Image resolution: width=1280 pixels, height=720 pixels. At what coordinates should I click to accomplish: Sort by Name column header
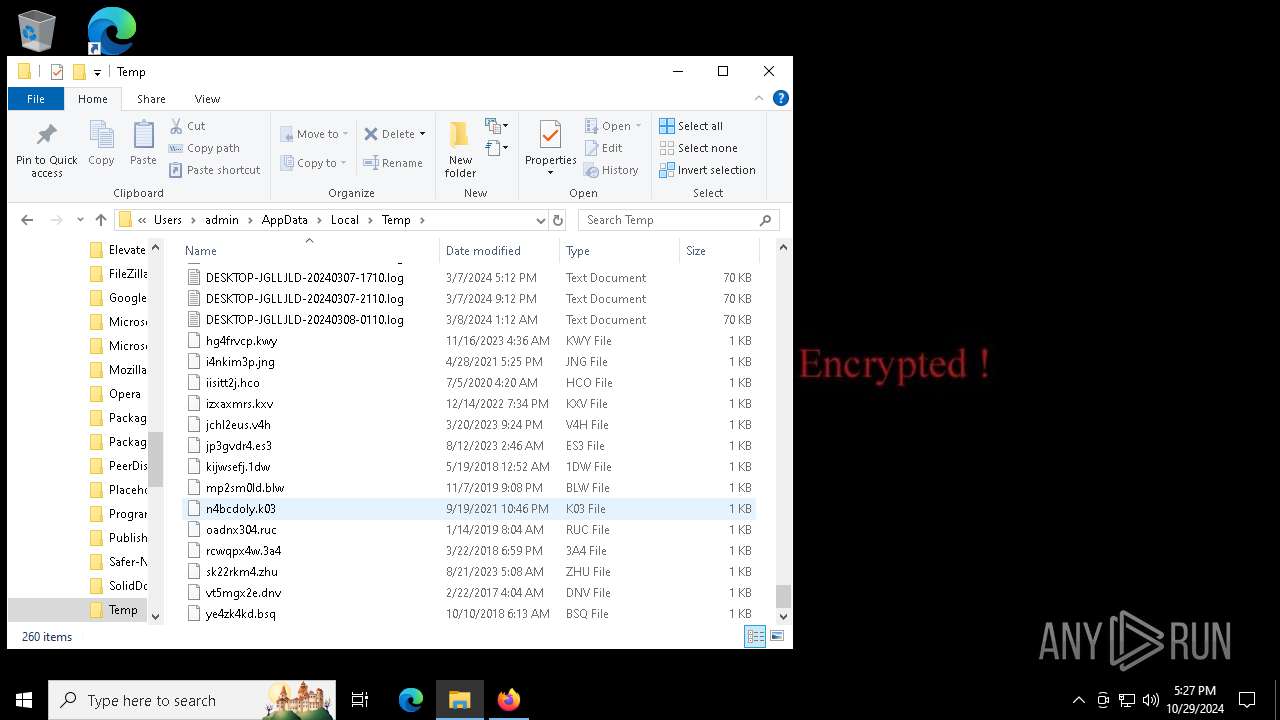click(310, 250)
